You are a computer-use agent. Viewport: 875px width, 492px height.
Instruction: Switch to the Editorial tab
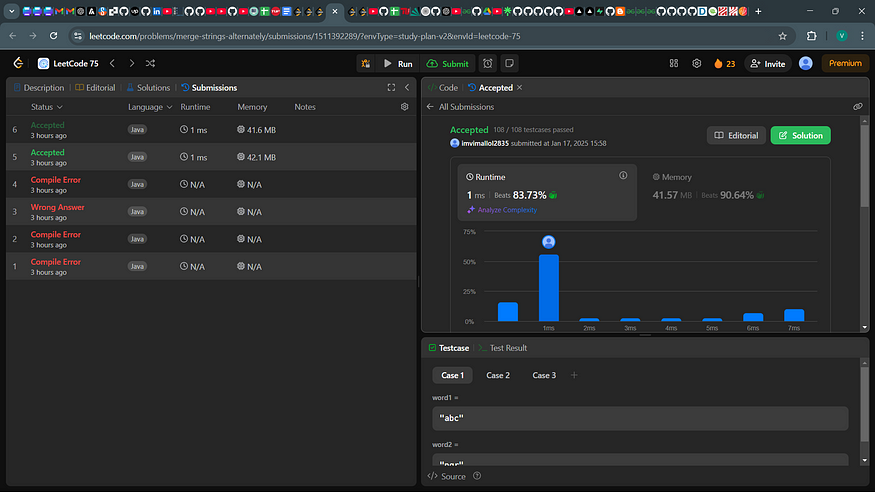95,88
